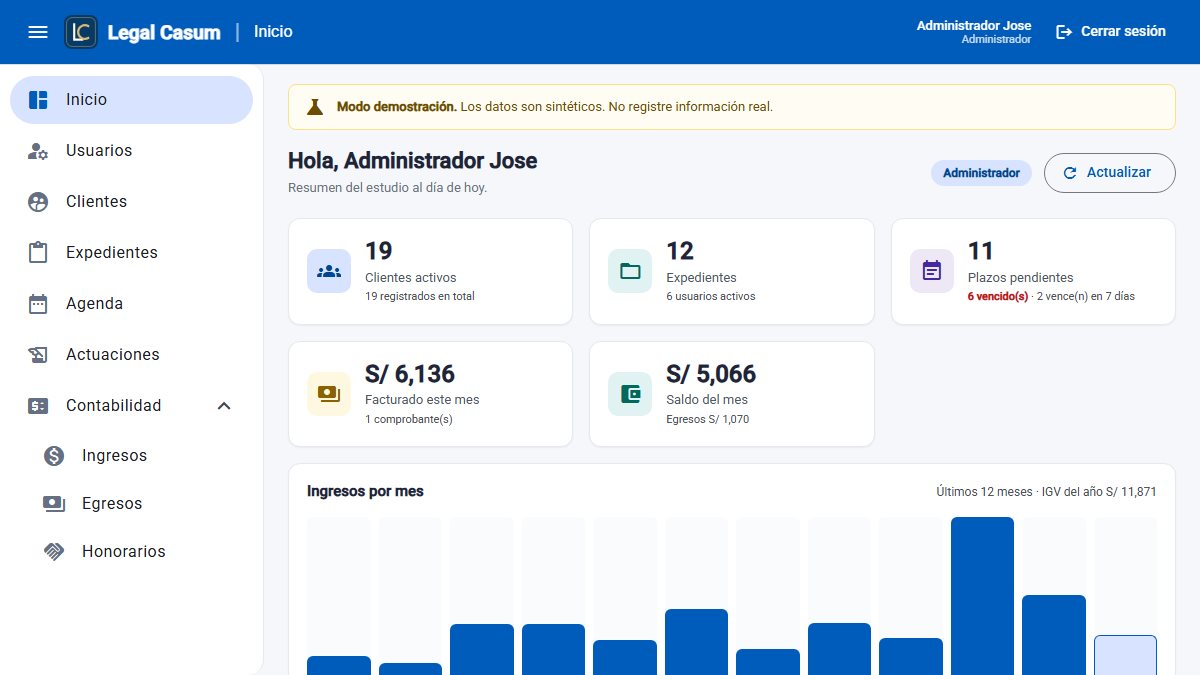The width and height of the screenshot is (1200, 675).
Task: Click the Legal Casum LC logo
Action: click(81, 32)
